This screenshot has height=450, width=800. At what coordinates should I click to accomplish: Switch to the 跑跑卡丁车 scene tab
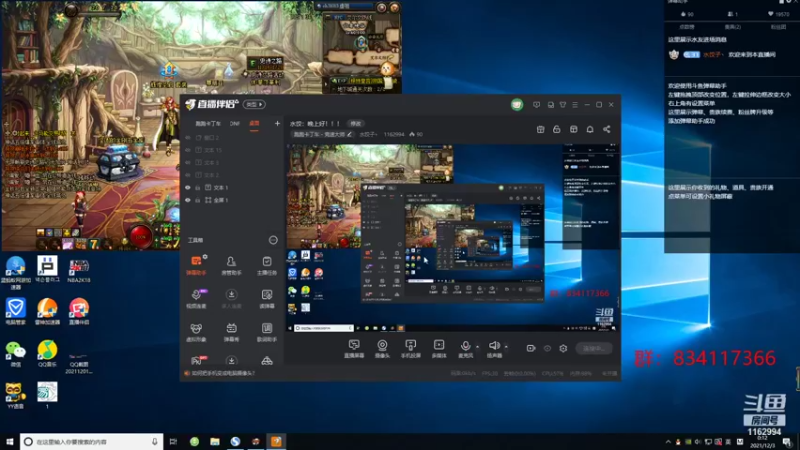(x=208, y=123)
